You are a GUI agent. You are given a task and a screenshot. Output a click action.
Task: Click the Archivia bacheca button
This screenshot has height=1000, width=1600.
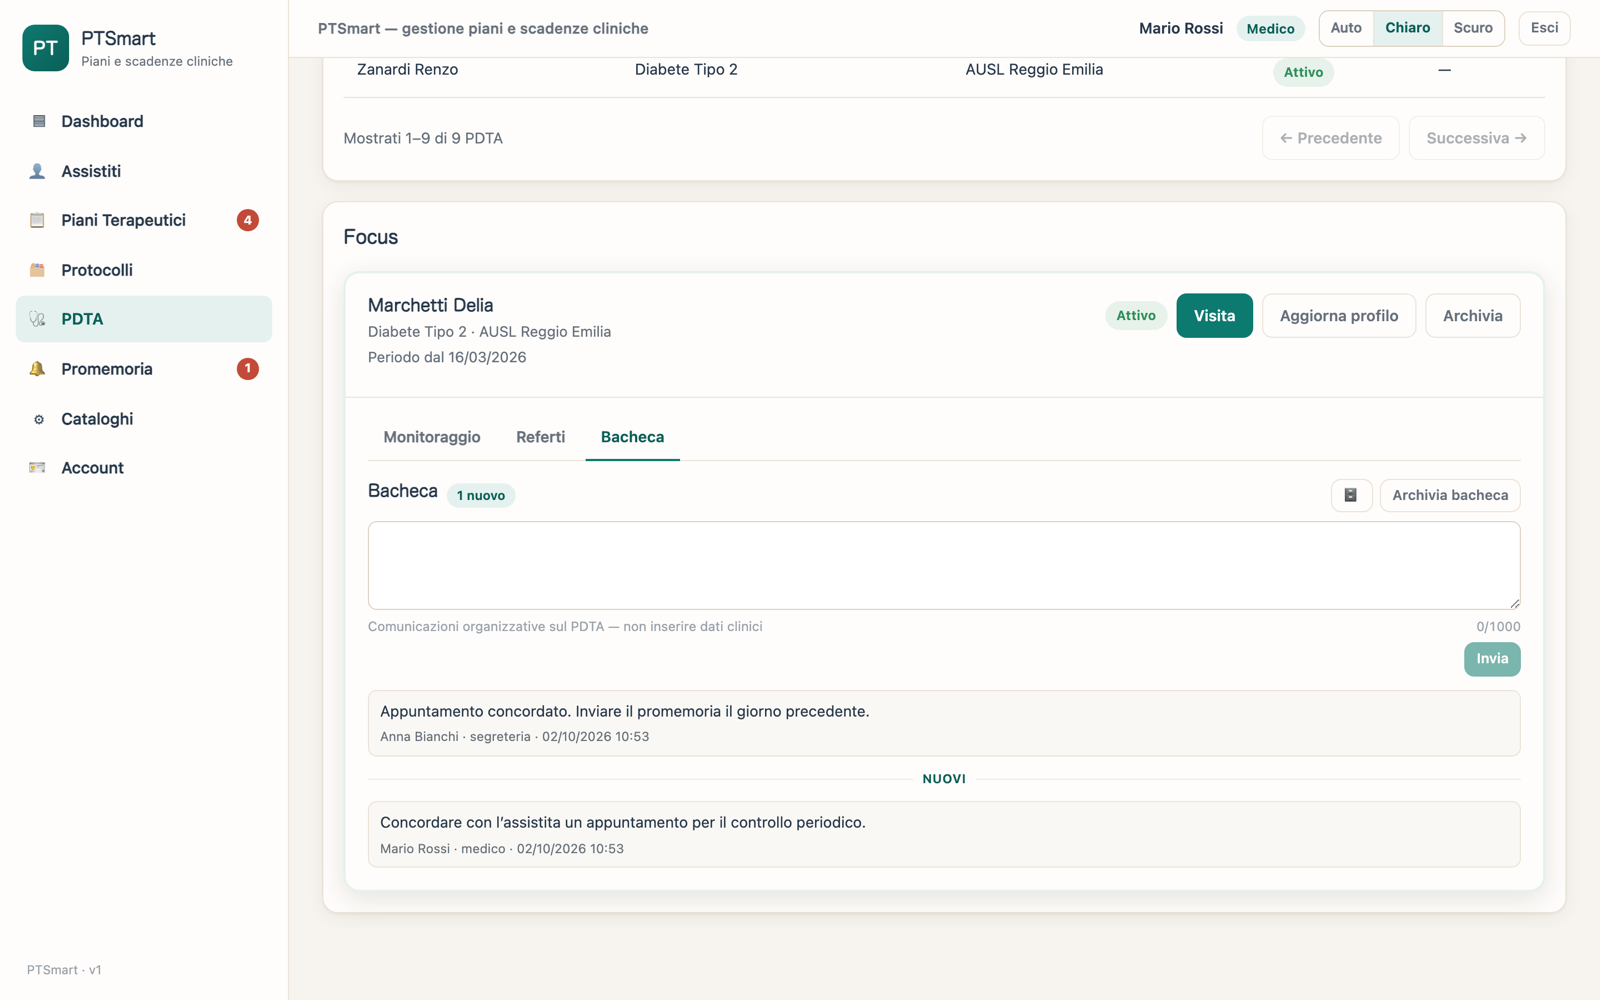pos(1450,495)
